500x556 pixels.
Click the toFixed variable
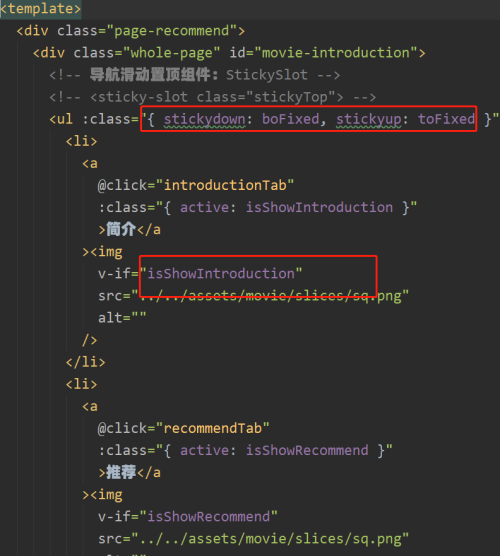(x=446, y=119)
